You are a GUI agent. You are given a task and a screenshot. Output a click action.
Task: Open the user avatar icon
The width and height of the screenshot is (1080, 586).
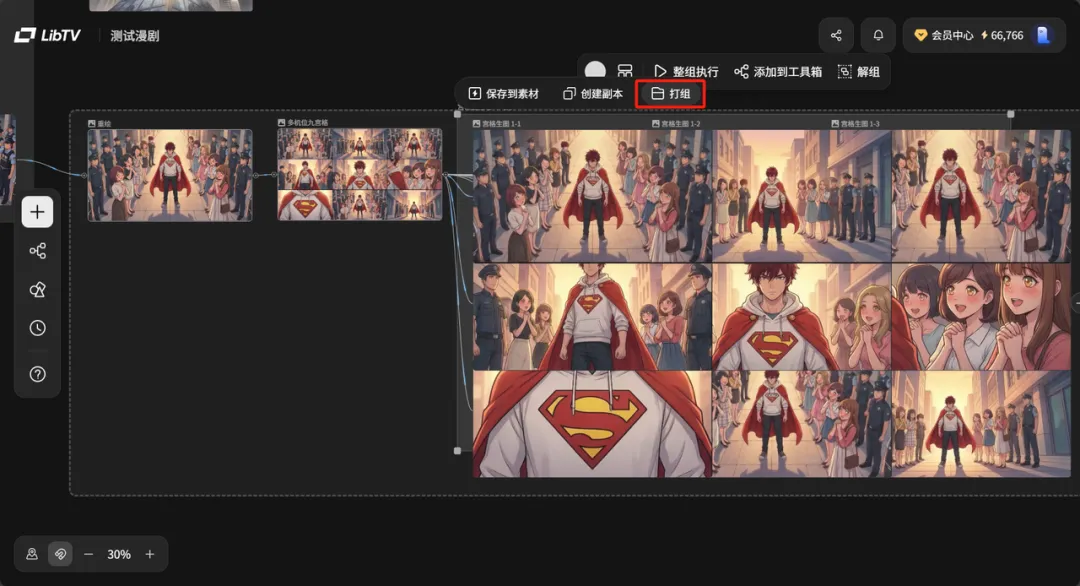[1043, 35]
